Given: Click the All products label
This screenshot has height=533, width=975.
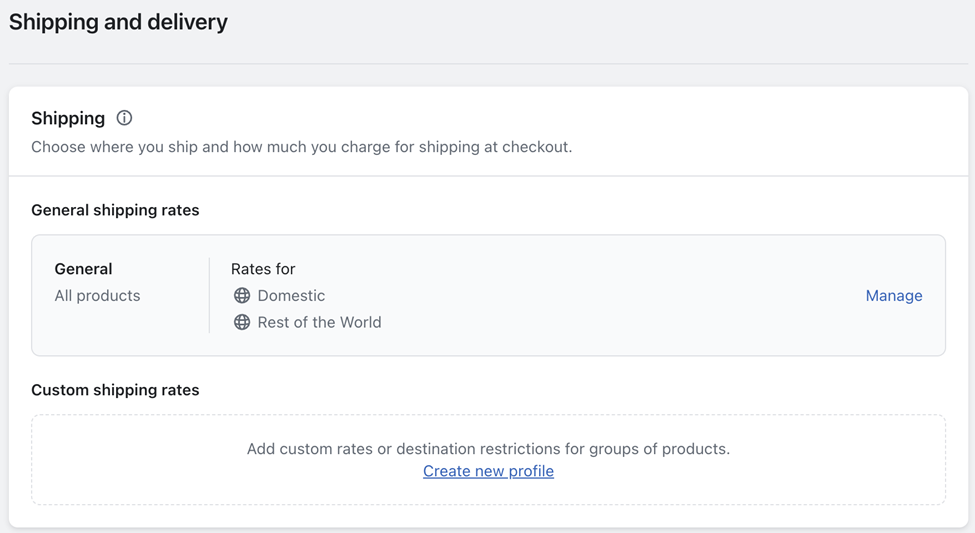Looking at the screenshot, I should pos(97,295).
